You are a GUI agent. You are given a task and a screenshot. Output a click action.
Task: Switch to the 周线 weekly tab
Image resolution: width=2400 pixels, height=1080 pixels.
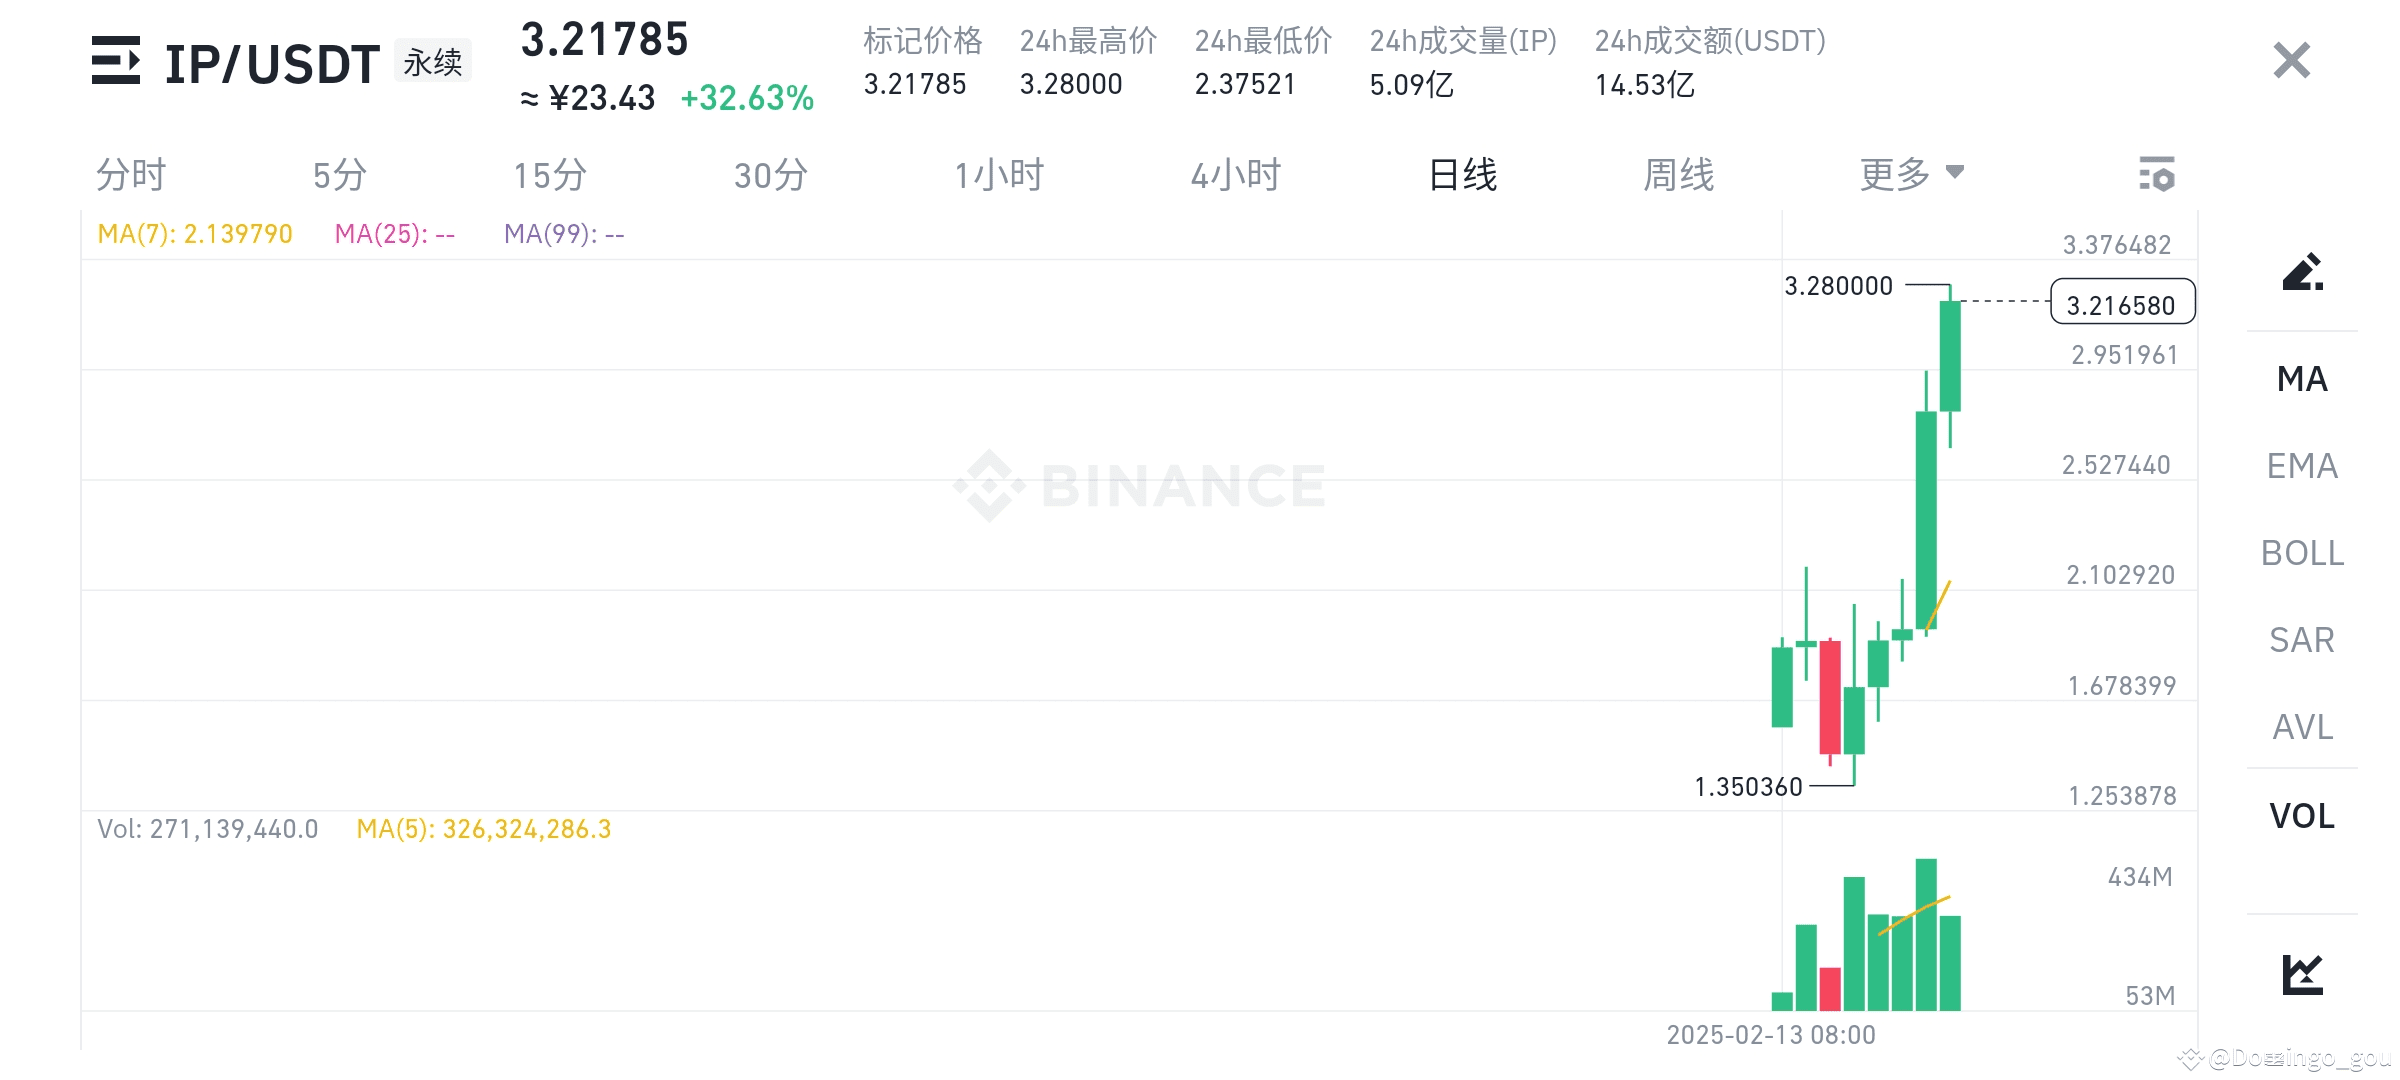(1678, 173)
